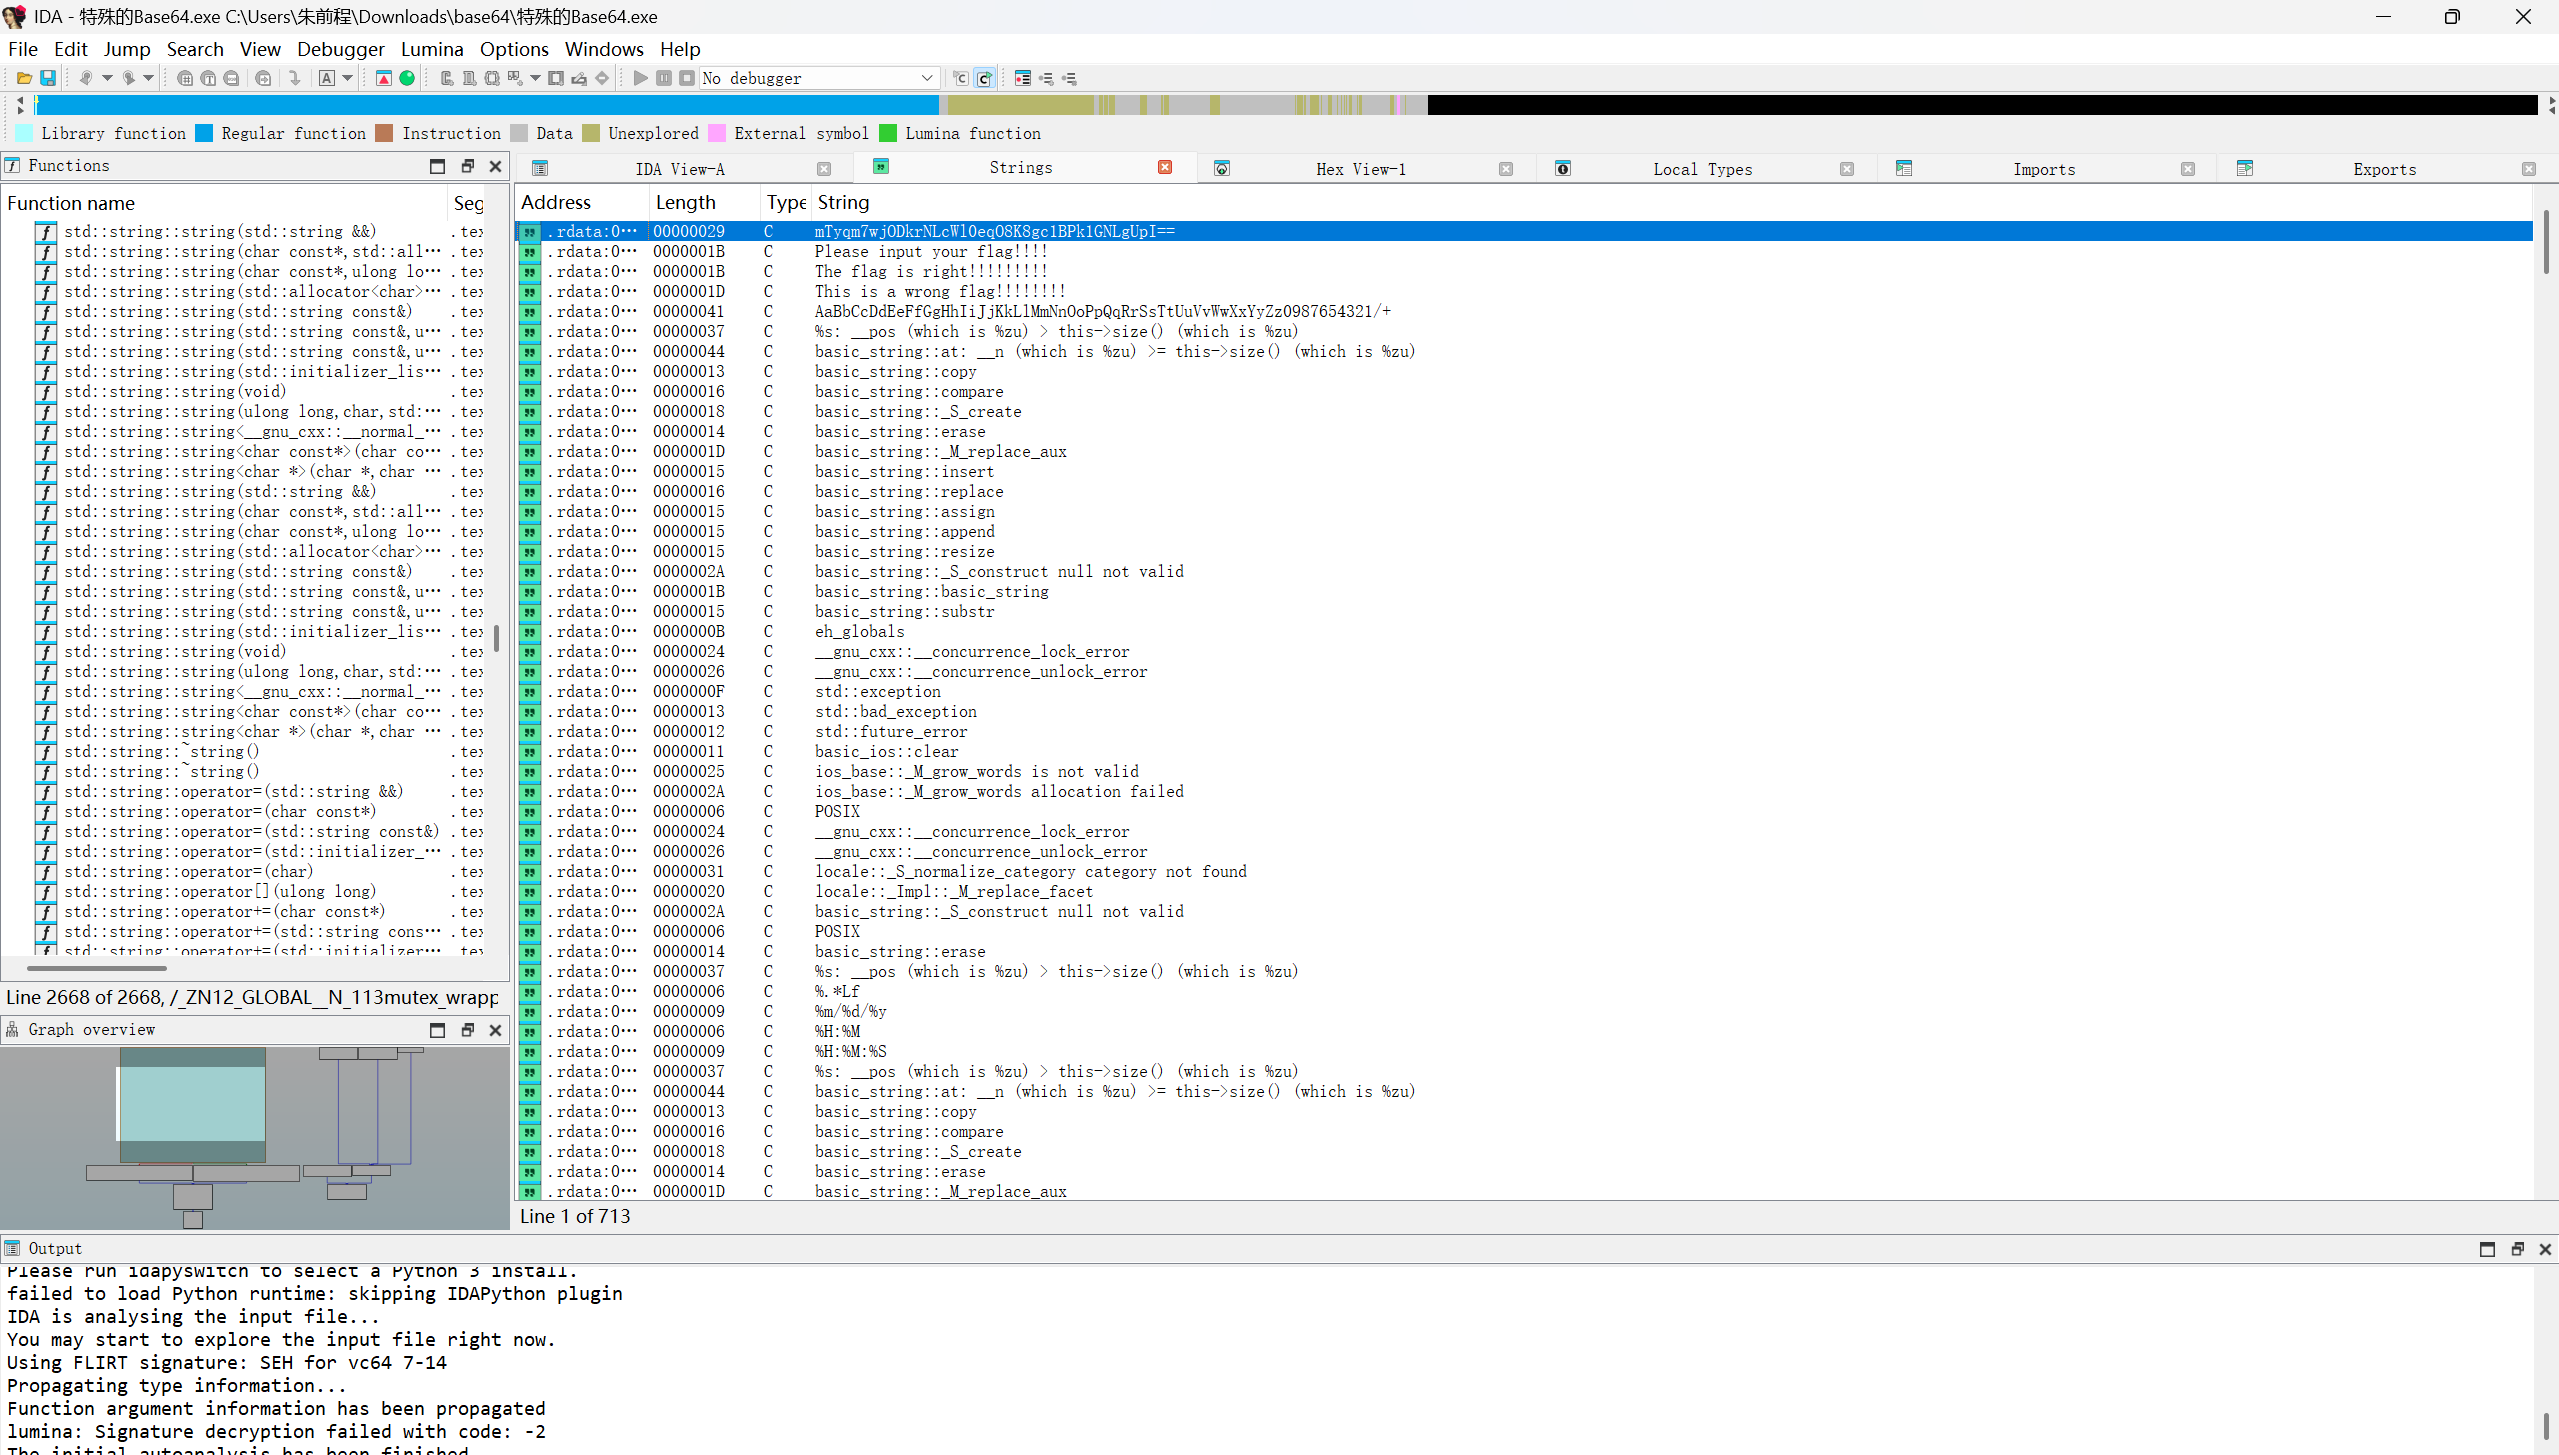Image resolution: width=2559 pixels, height=1455 pixels.
Task: Sort strings by Length column header
Action: (x=686, y=202)
